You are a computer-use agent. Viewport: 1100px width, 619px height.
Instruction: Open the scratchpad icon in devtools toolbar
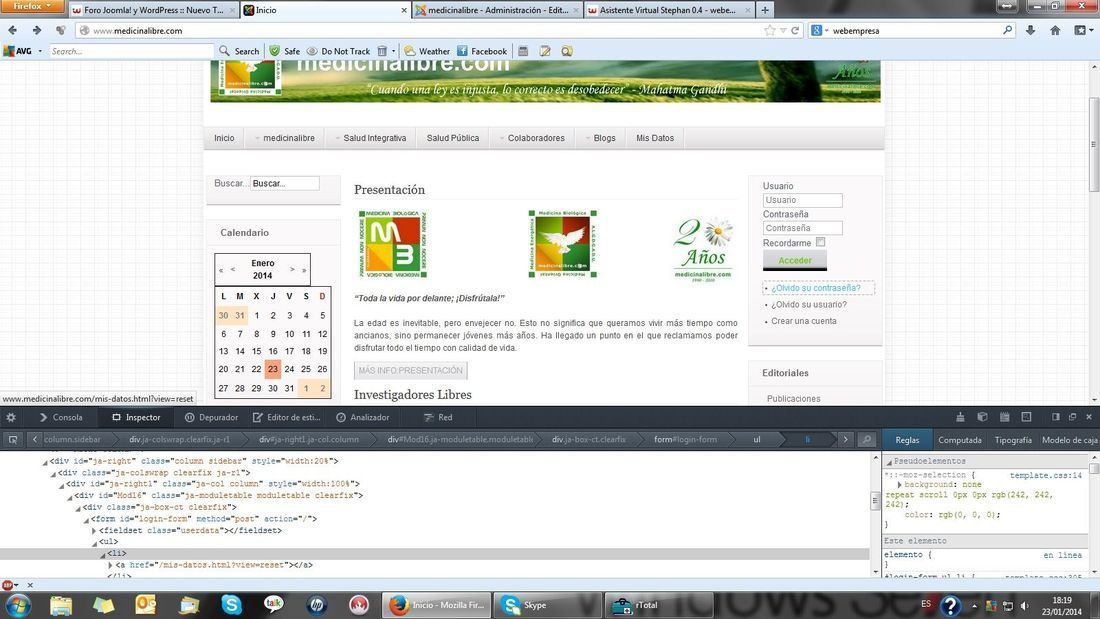(1005, 417)
